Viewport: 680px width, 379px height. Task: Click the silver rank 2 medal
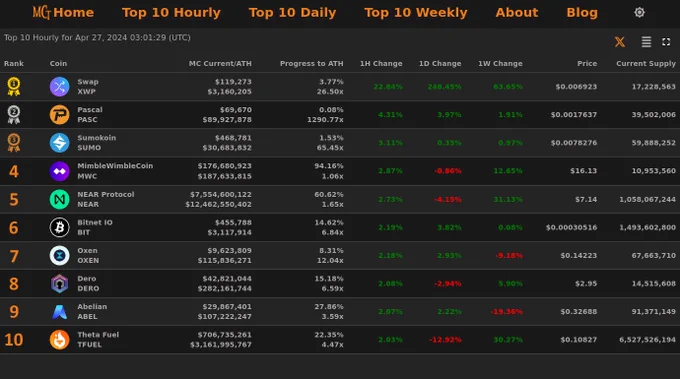[x=14, y=115]
